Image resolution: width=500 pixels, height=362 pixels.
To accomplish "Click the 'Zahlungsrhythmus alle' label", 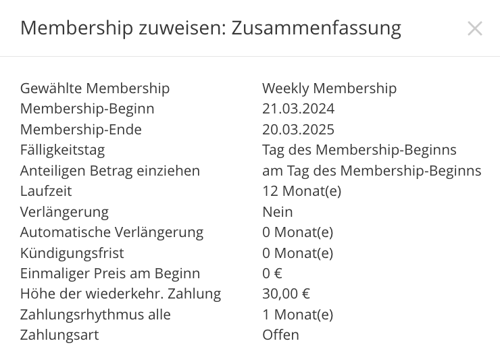I will click(x=95, y=315).
